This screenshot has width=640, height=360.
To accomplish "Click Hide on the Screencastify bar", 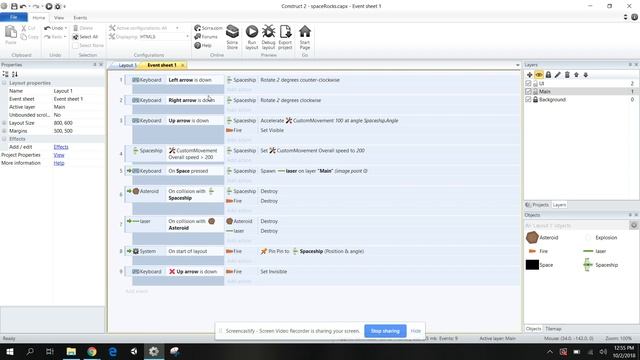I will (416, 331).
